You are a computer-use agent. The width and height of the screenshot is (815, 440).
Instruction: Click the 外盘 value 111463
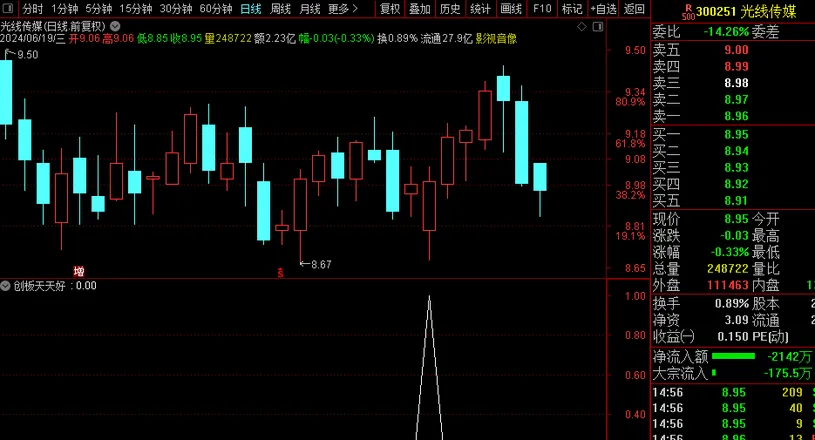pyautogui.click(x=728, y=285)
